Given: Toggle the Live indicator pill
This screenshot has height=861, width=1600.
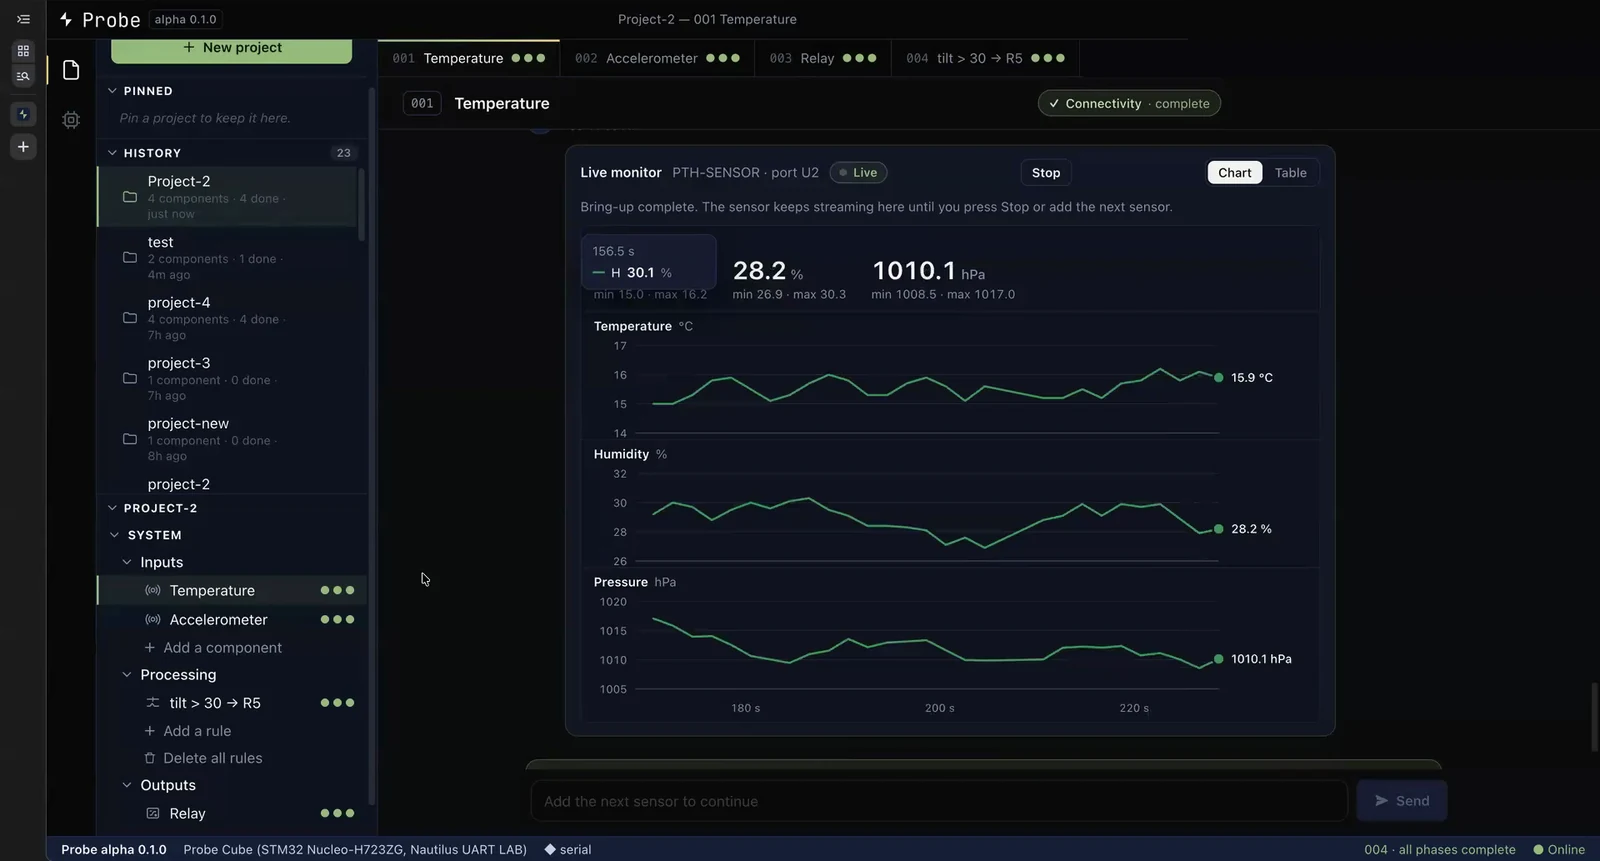Looking at the screenshot, I should 858,173.
